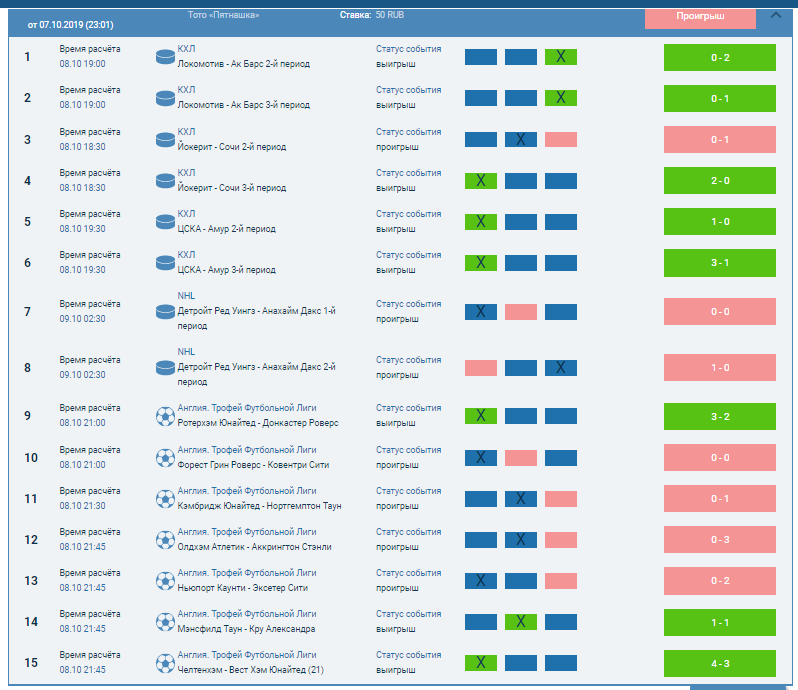Click the КХЛ league link in row 1

[186, 49]
